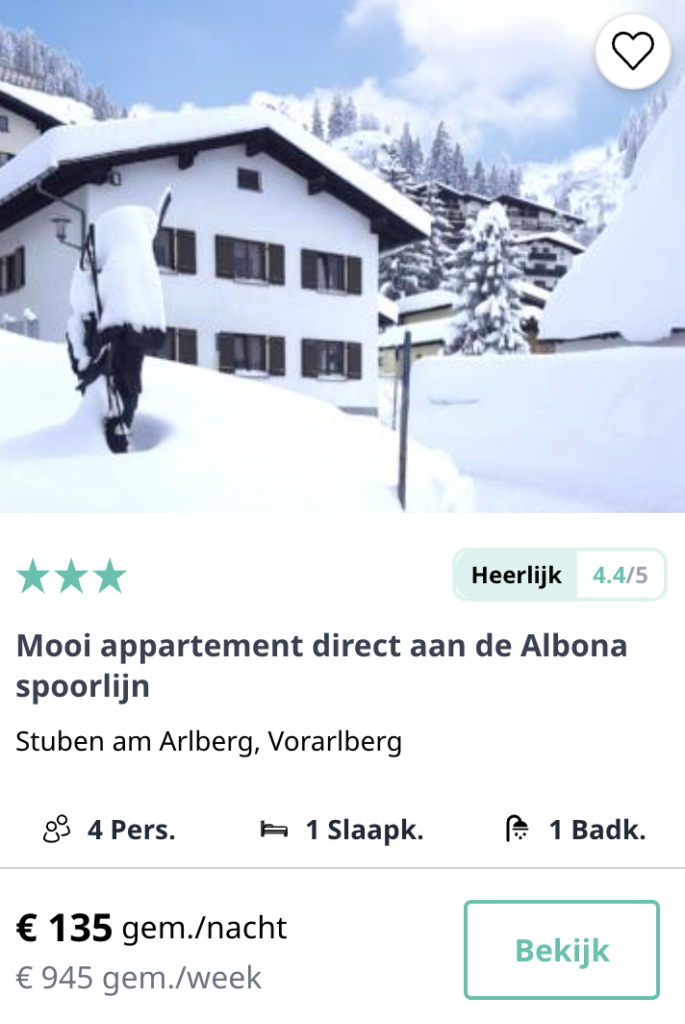This screenshot has height=1024, width=685.
Task: Click the word spoorlijn in title
Action: 83,687
